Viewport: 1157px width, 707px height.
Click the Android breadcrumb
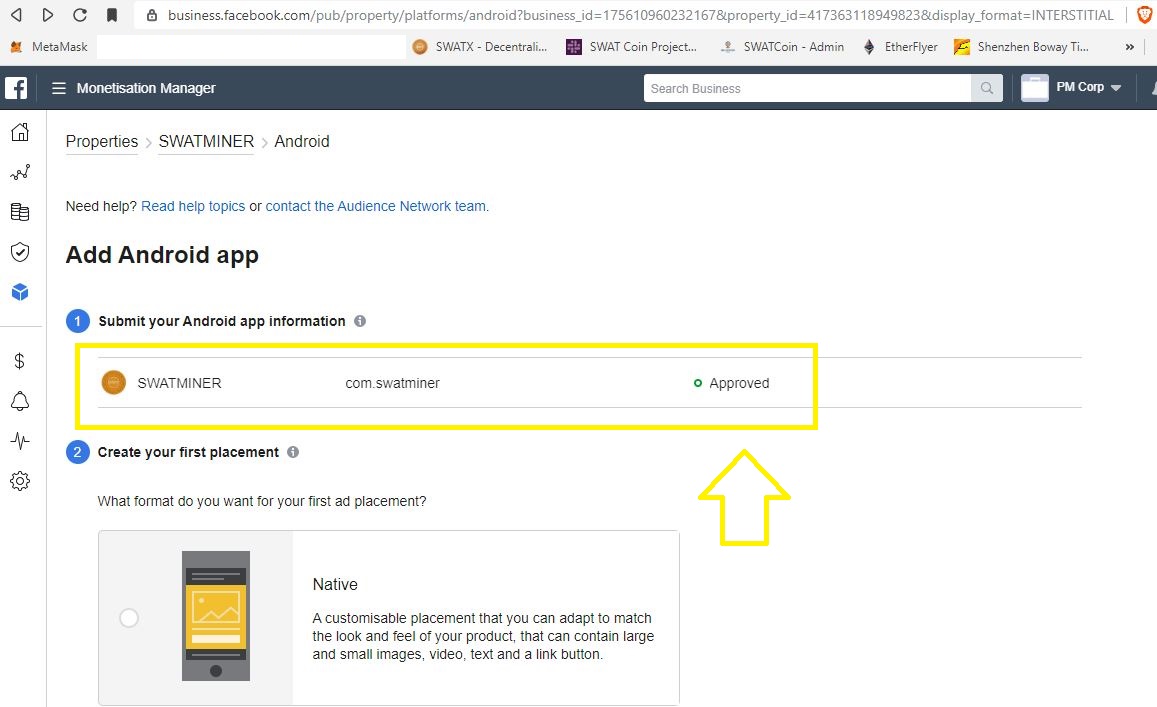click(x=302, y=142)
